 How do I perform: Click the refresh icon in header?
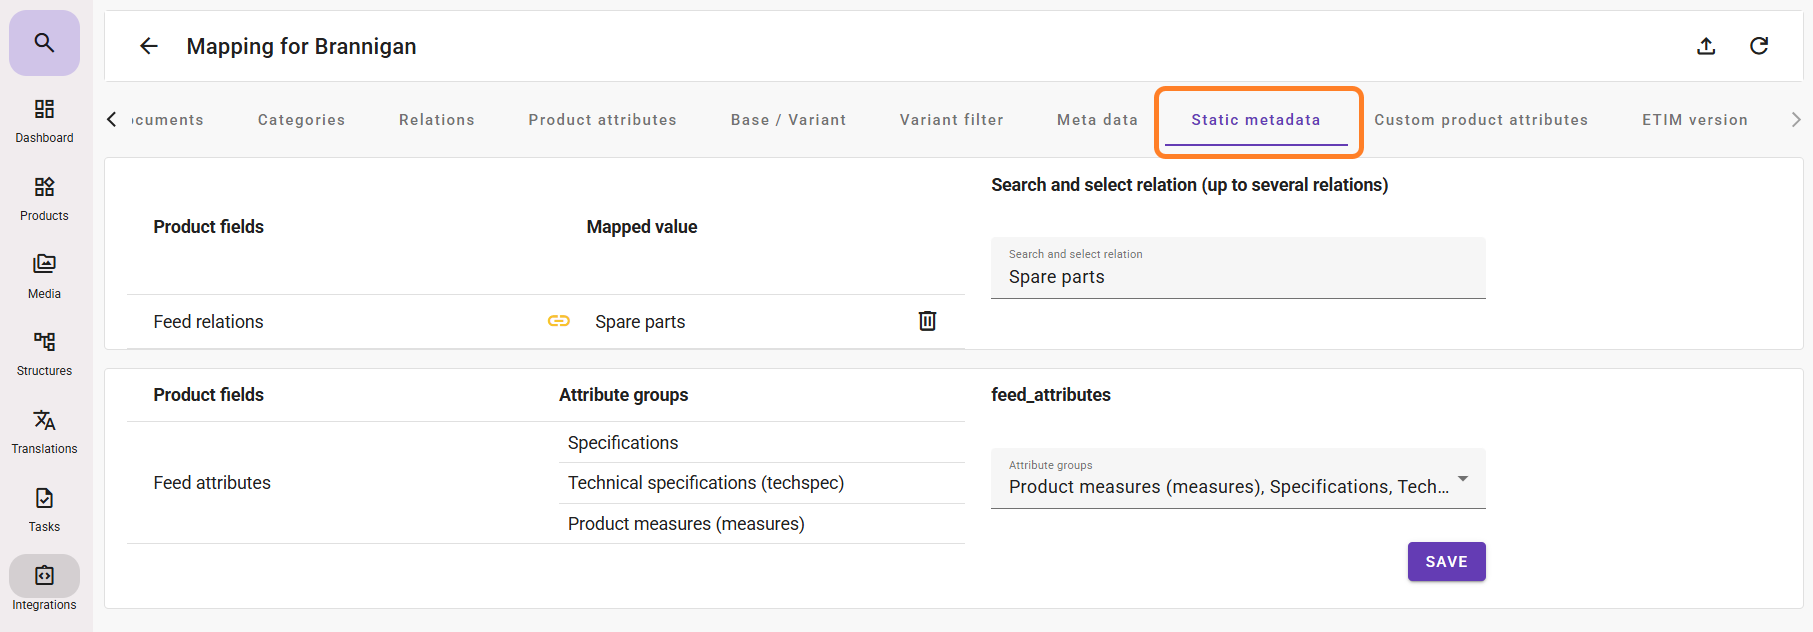(x=1758, y=46)
